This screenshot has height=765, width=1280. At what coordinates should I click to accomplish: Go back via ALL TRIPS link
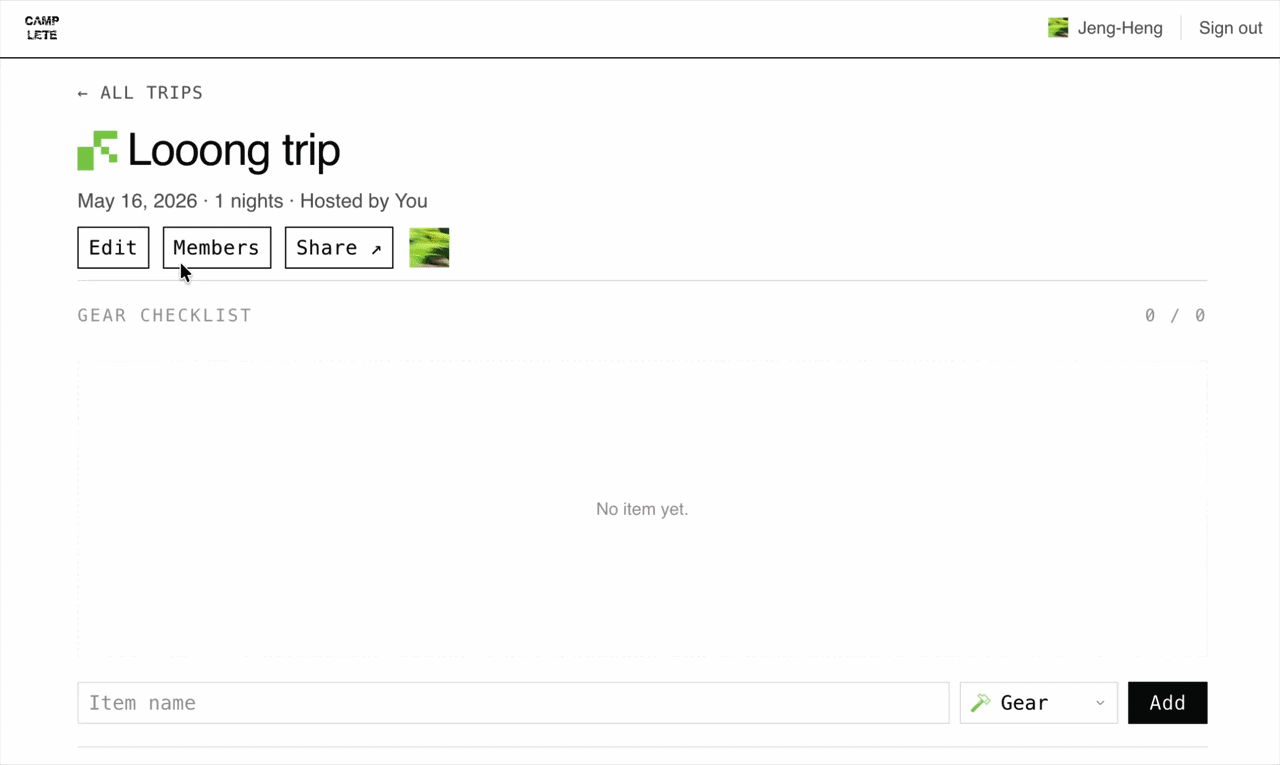click(x=140, y=93)
